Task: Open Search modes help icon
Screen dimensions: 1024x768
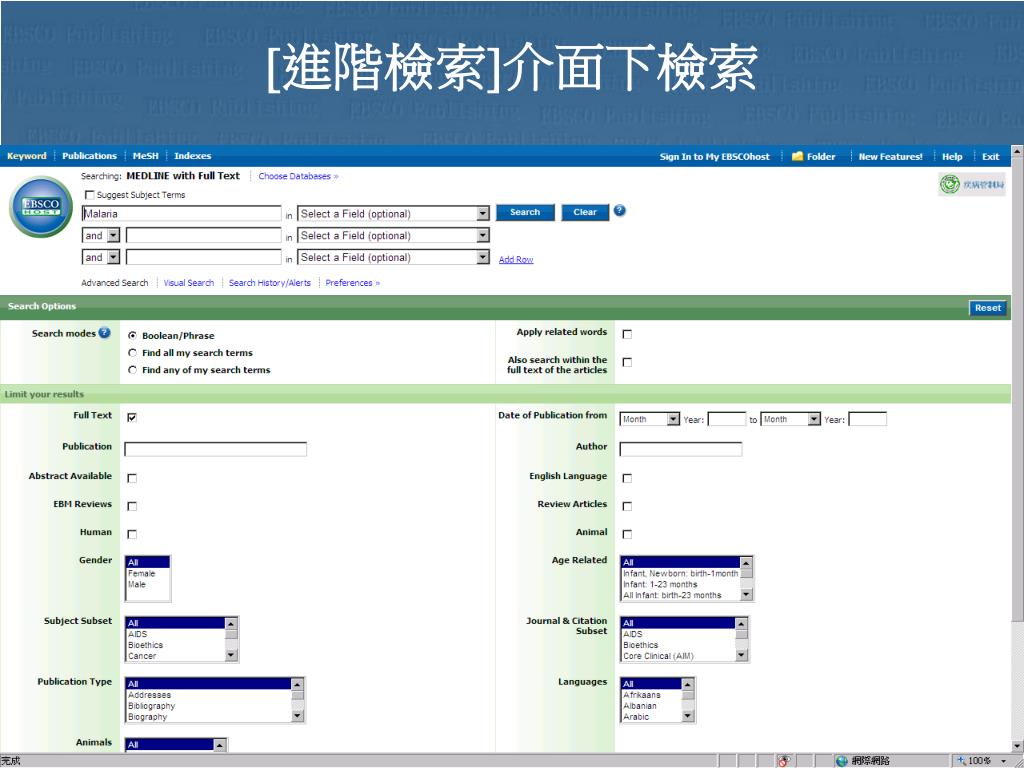Action: (104, 333)
